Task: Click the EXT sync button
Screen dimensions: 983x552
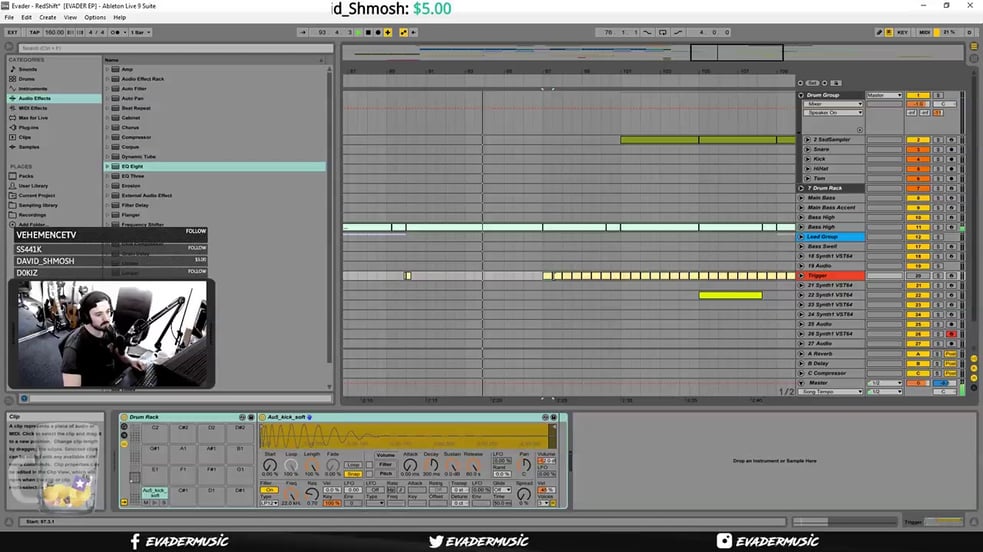Action: point(13,33)
